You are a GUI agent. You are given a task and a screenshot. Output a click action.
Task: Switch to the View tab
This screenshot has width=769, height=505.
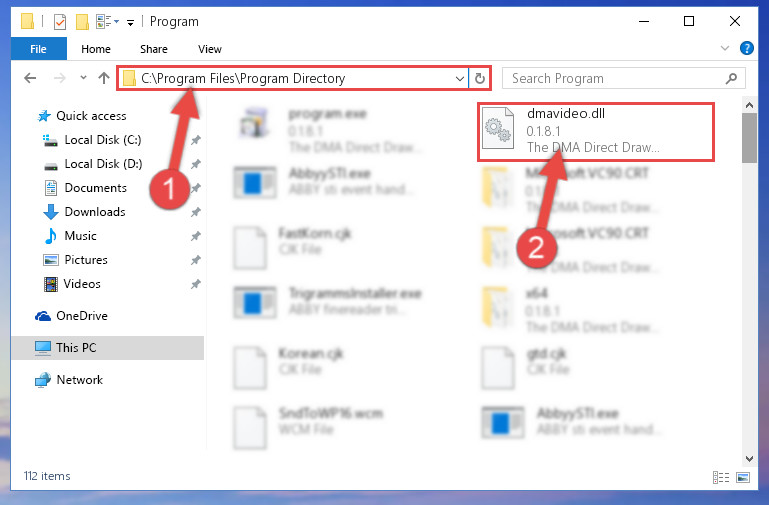tap(209, 49)
